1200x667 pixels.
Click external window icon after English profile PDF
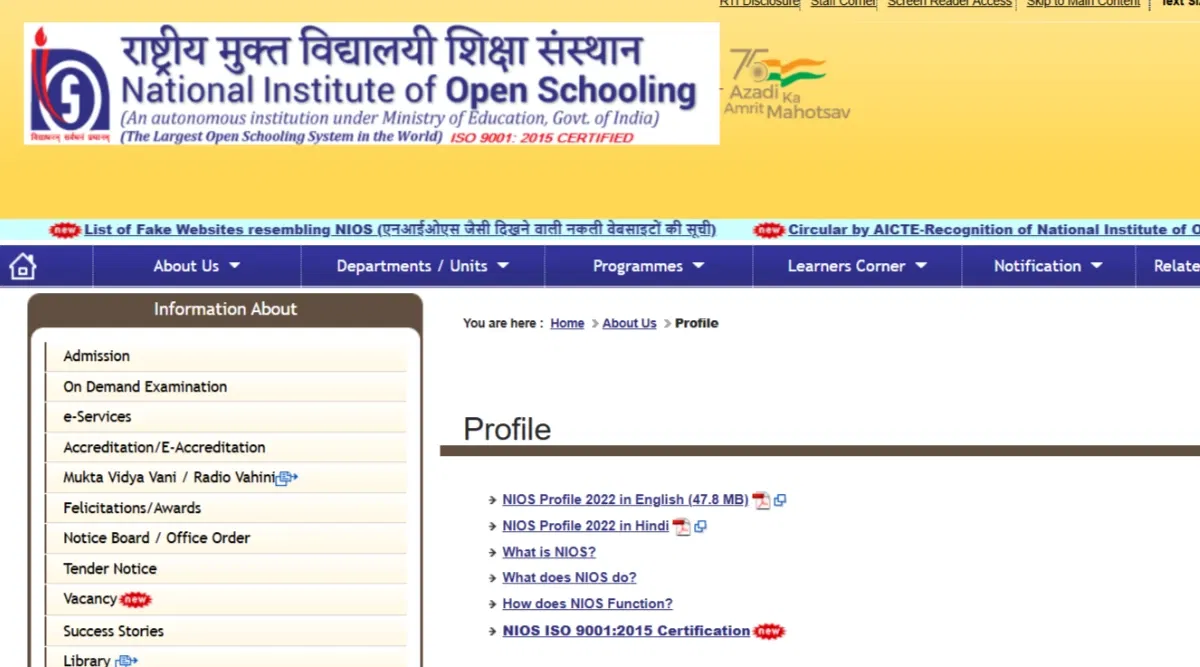pos(780,500)
